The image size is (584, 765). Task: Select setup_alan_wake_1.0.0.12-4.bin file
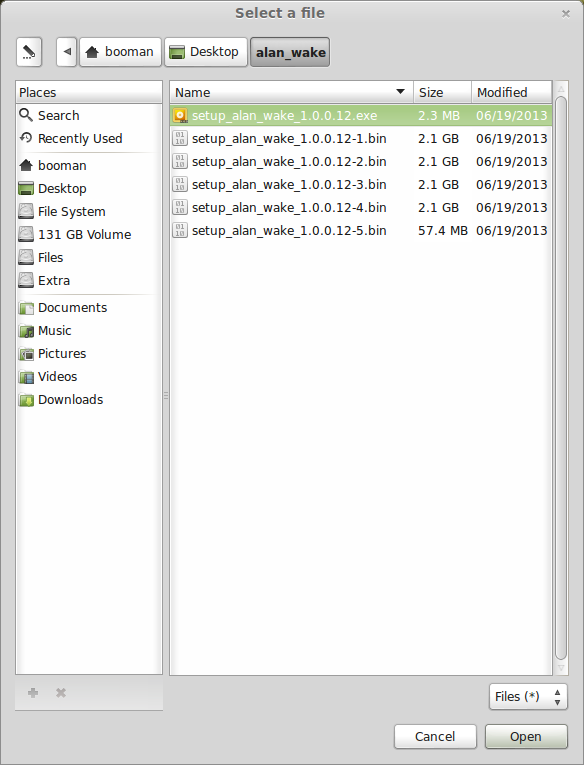361,207
